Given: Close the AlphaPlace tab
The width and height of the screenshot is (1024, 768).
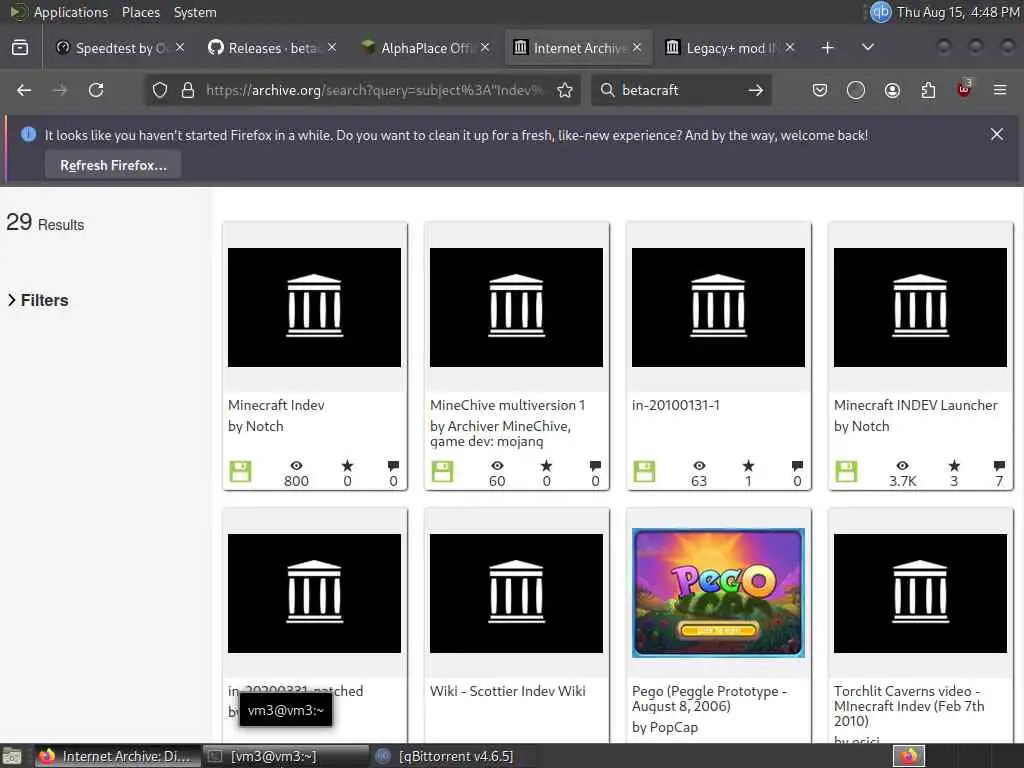Looking at the screenshot, I should tap(485, 48).
